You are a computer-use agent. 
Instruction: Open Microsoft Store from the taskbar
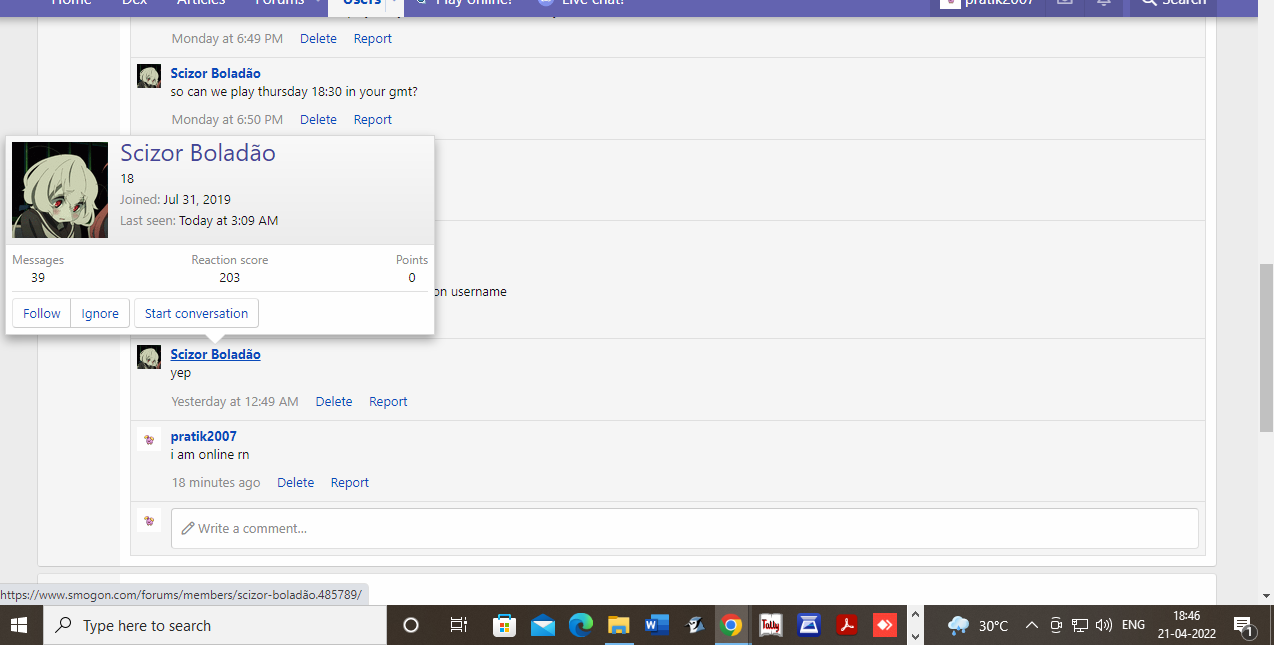[x=504, y=625]
